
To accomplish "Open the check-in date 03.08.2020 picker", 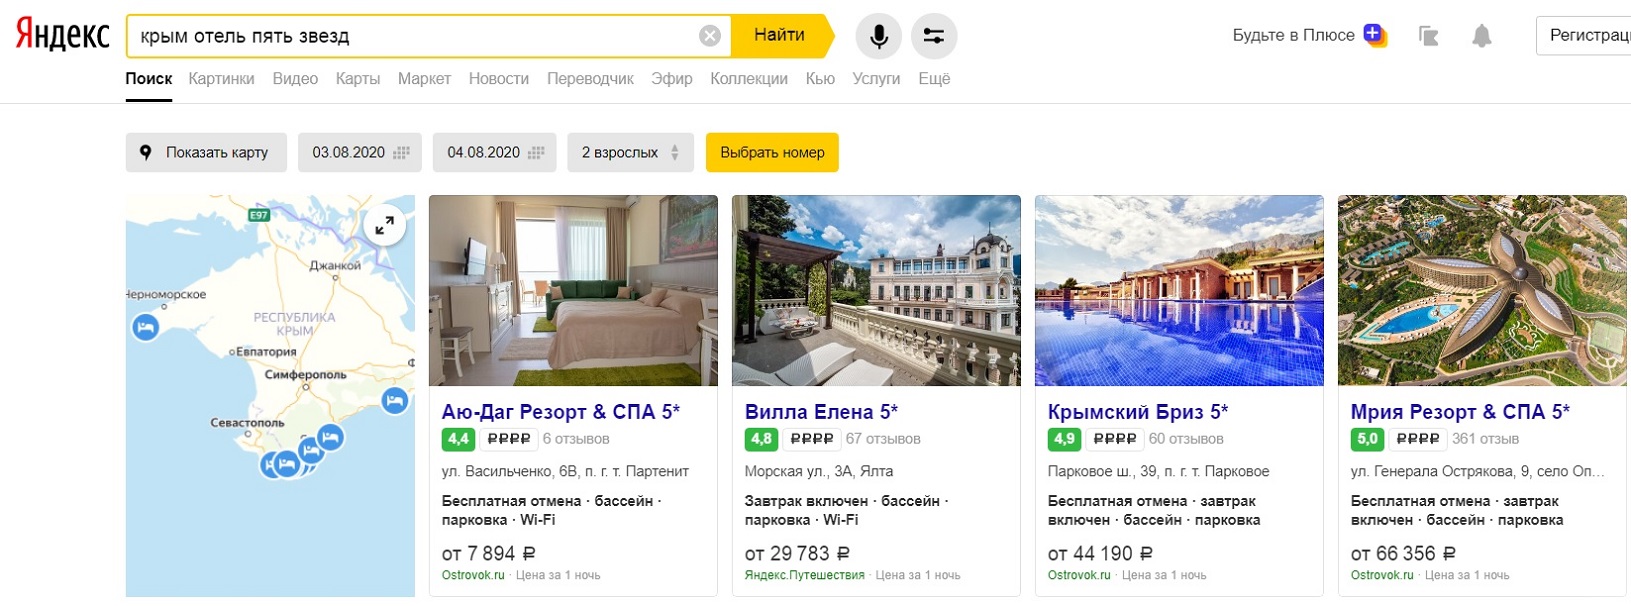I will coord(360,153).
